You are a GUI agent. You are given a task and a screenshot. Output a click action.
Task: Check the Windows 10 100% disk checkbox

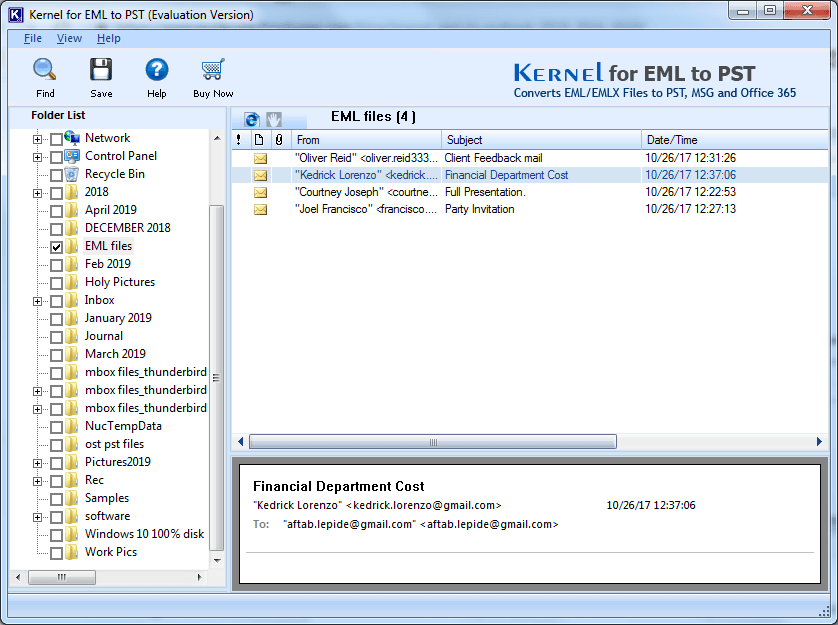pos(56,535)
